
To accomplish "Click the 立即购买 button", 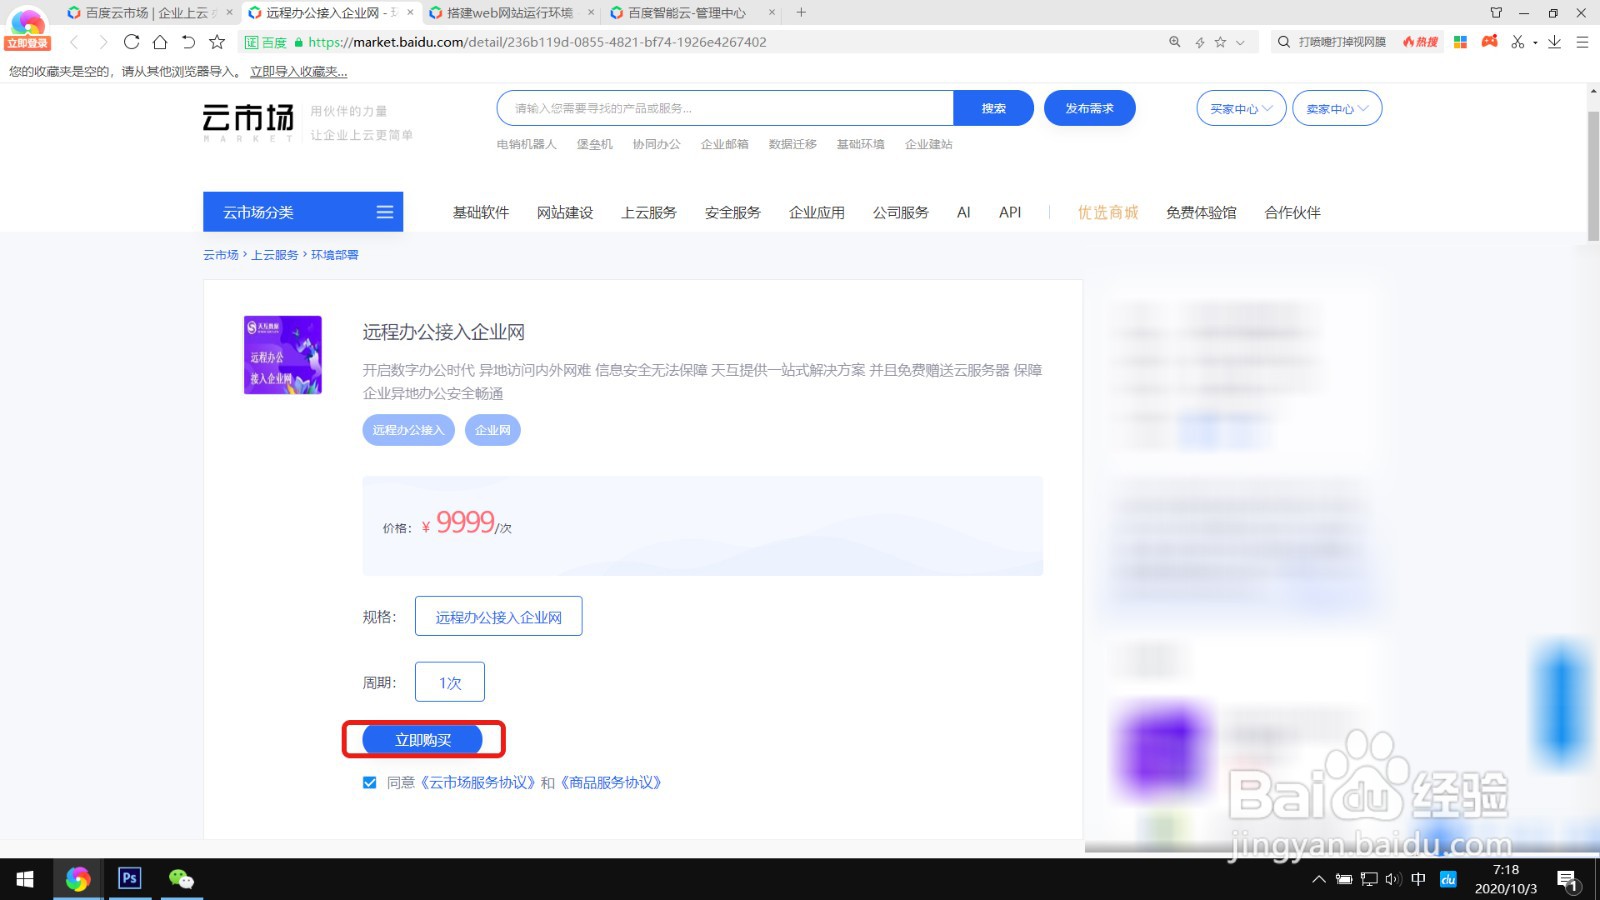I will [x=423, y=740].
